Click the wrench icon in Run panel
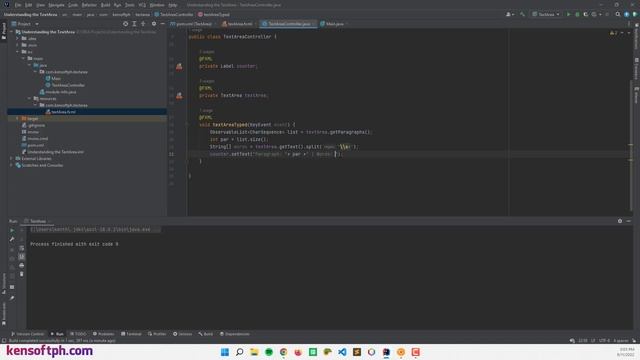This screenshot has height=360, width=640. tap(12, 239)
